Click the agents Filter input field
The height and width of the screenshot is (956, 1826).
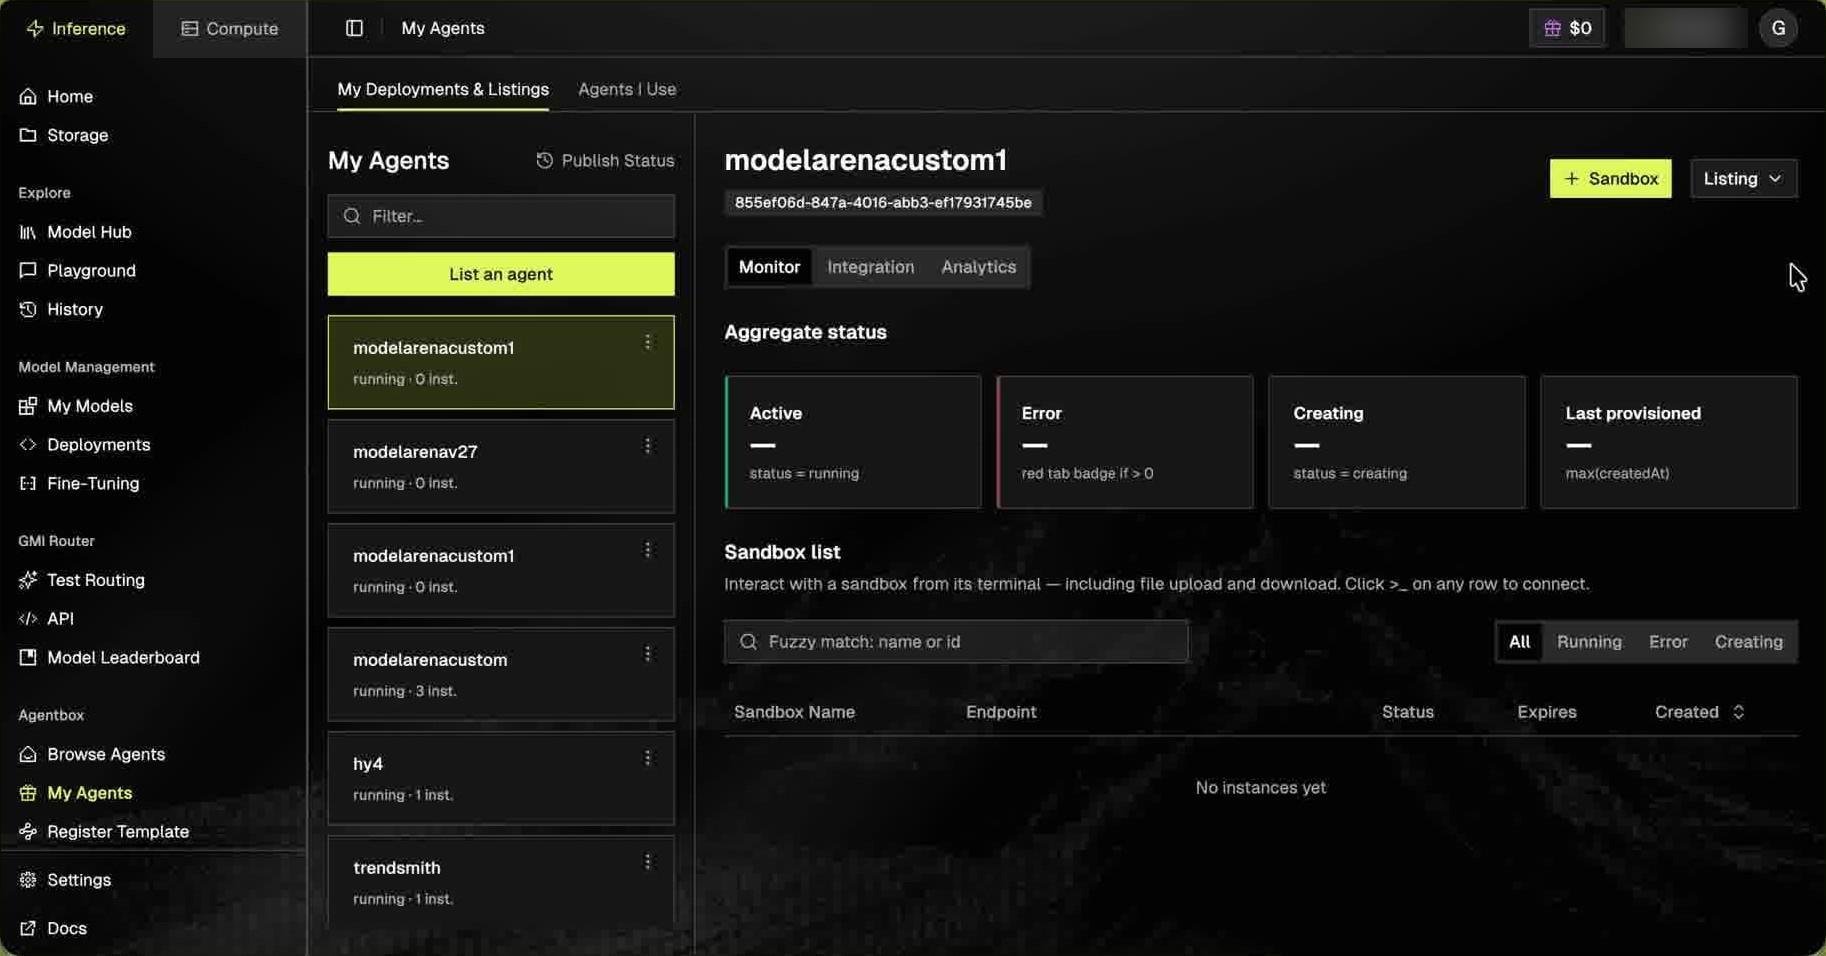point(501,216)
